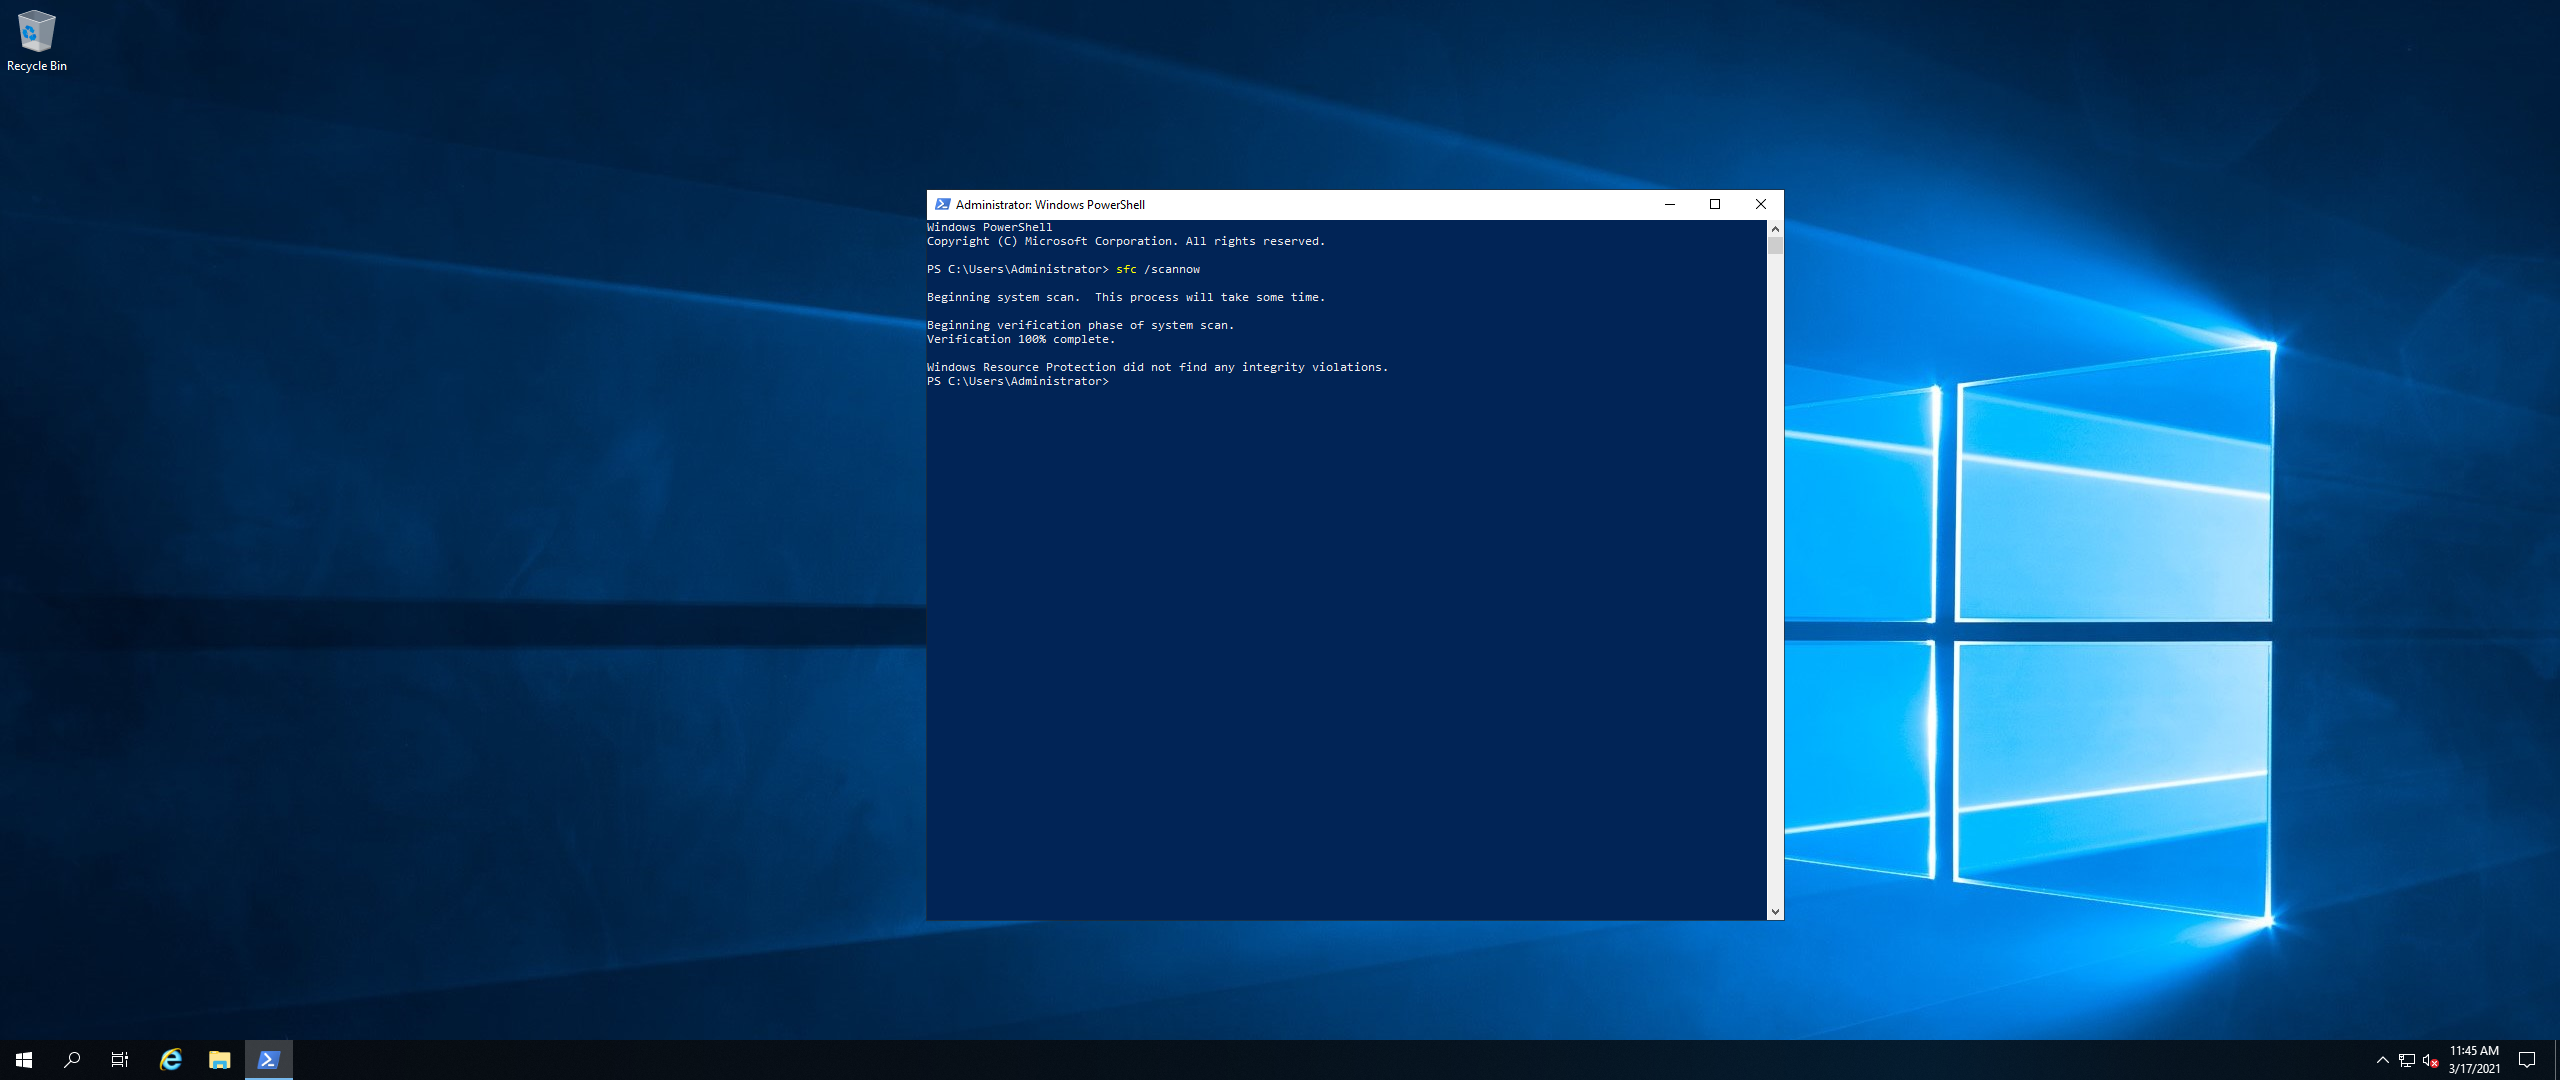
Task: Open the Windows Start menu
Action: 24,1060
